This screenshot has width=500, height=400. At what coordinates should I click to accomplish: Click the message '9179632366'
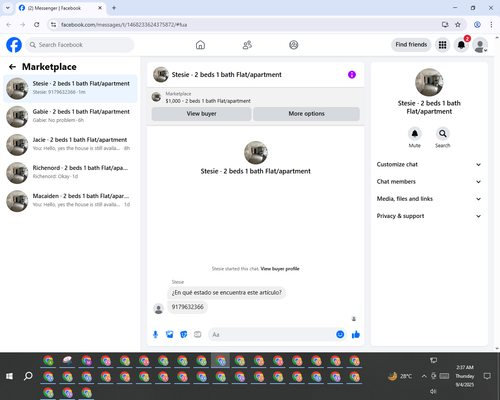pos(187,307)
